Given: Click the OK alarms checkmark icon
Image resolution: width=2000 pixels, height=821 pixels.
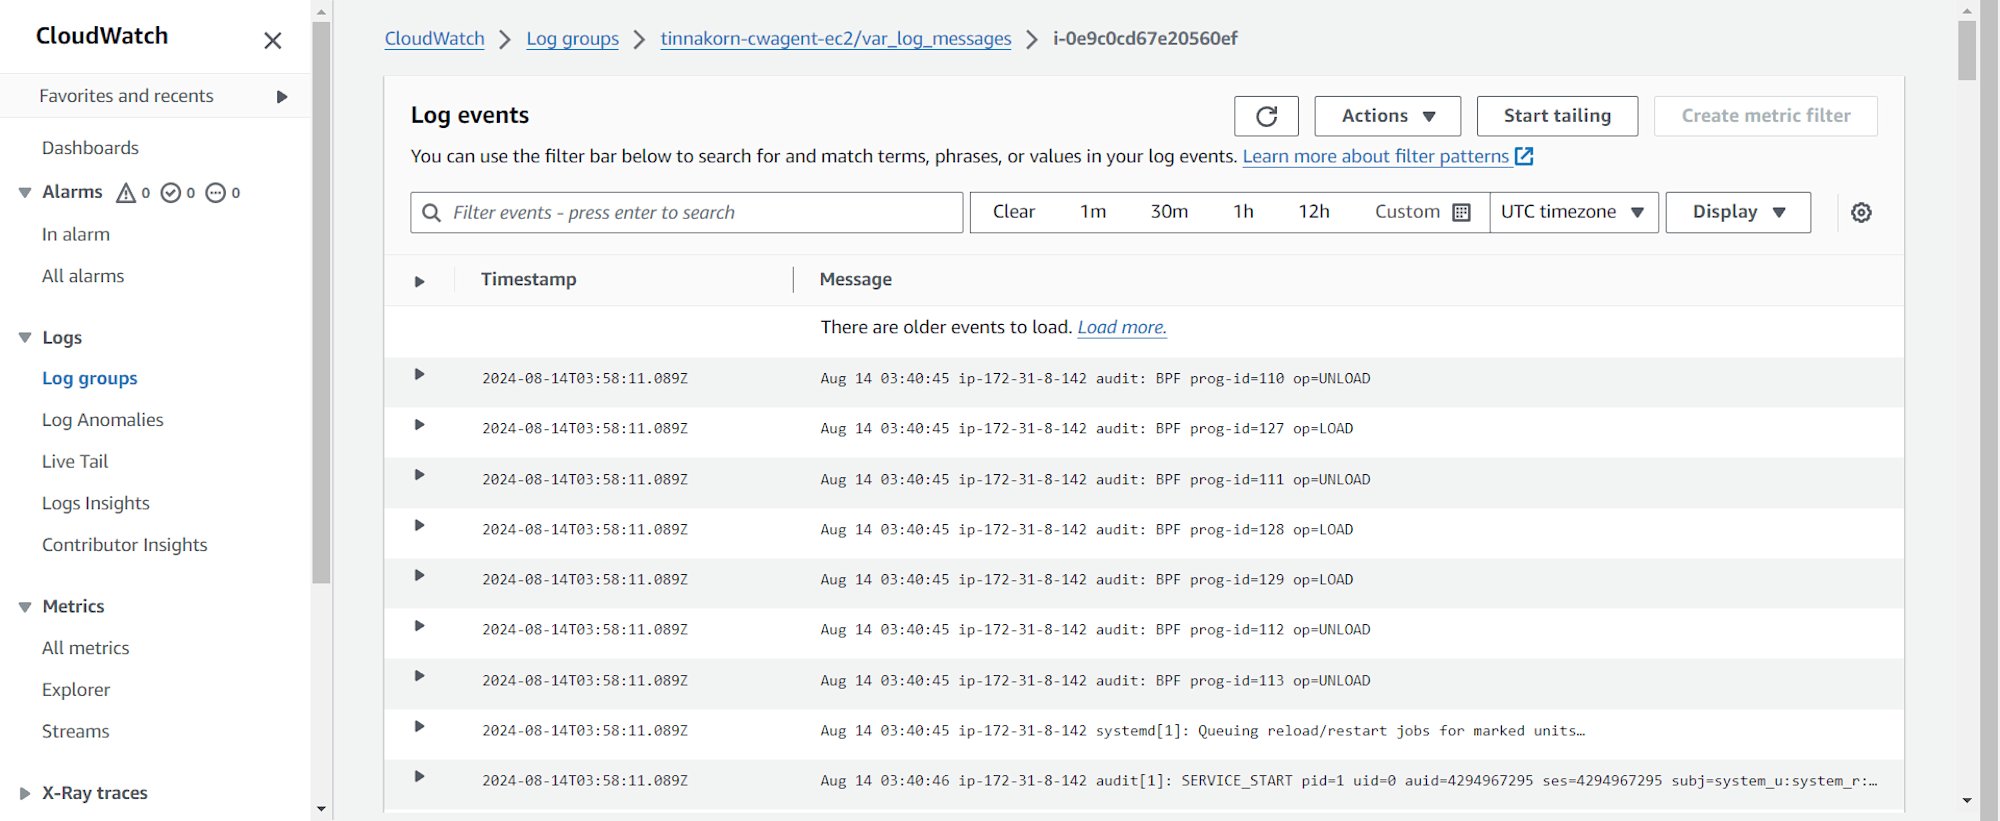Looking at the screenshot, I should pyautogui.click(x=171, y=193).
